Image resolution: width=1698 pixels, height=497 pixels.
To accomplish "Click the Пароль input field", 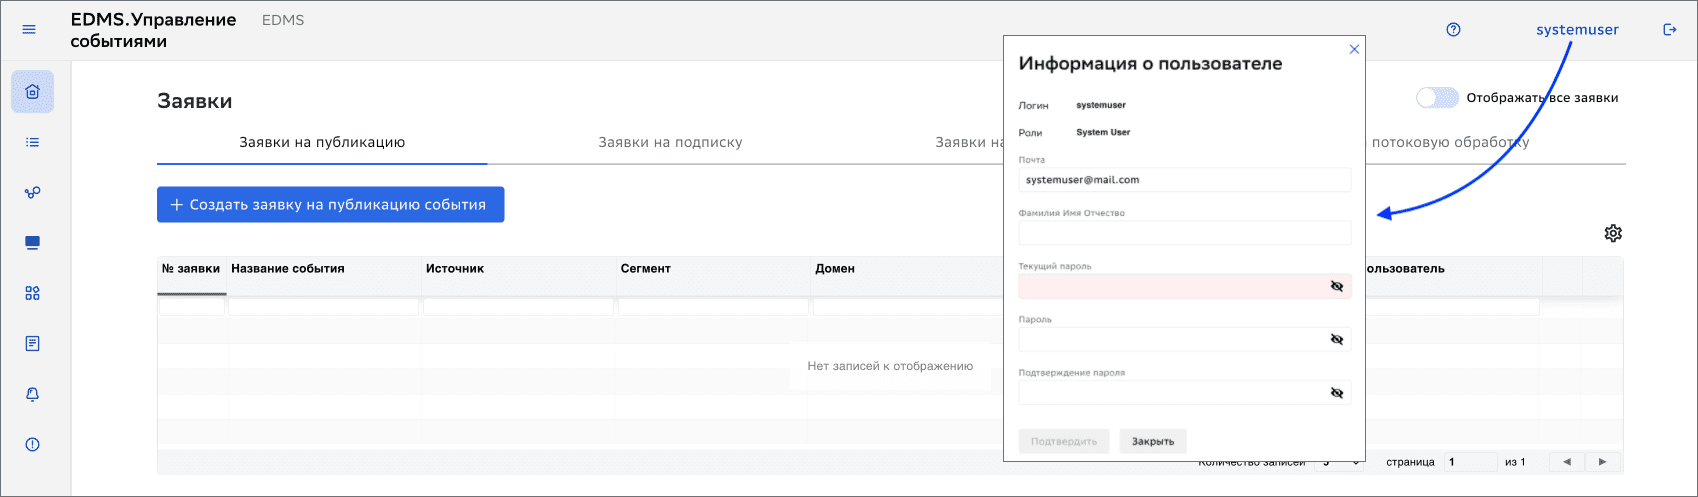I will point(1185,340).
